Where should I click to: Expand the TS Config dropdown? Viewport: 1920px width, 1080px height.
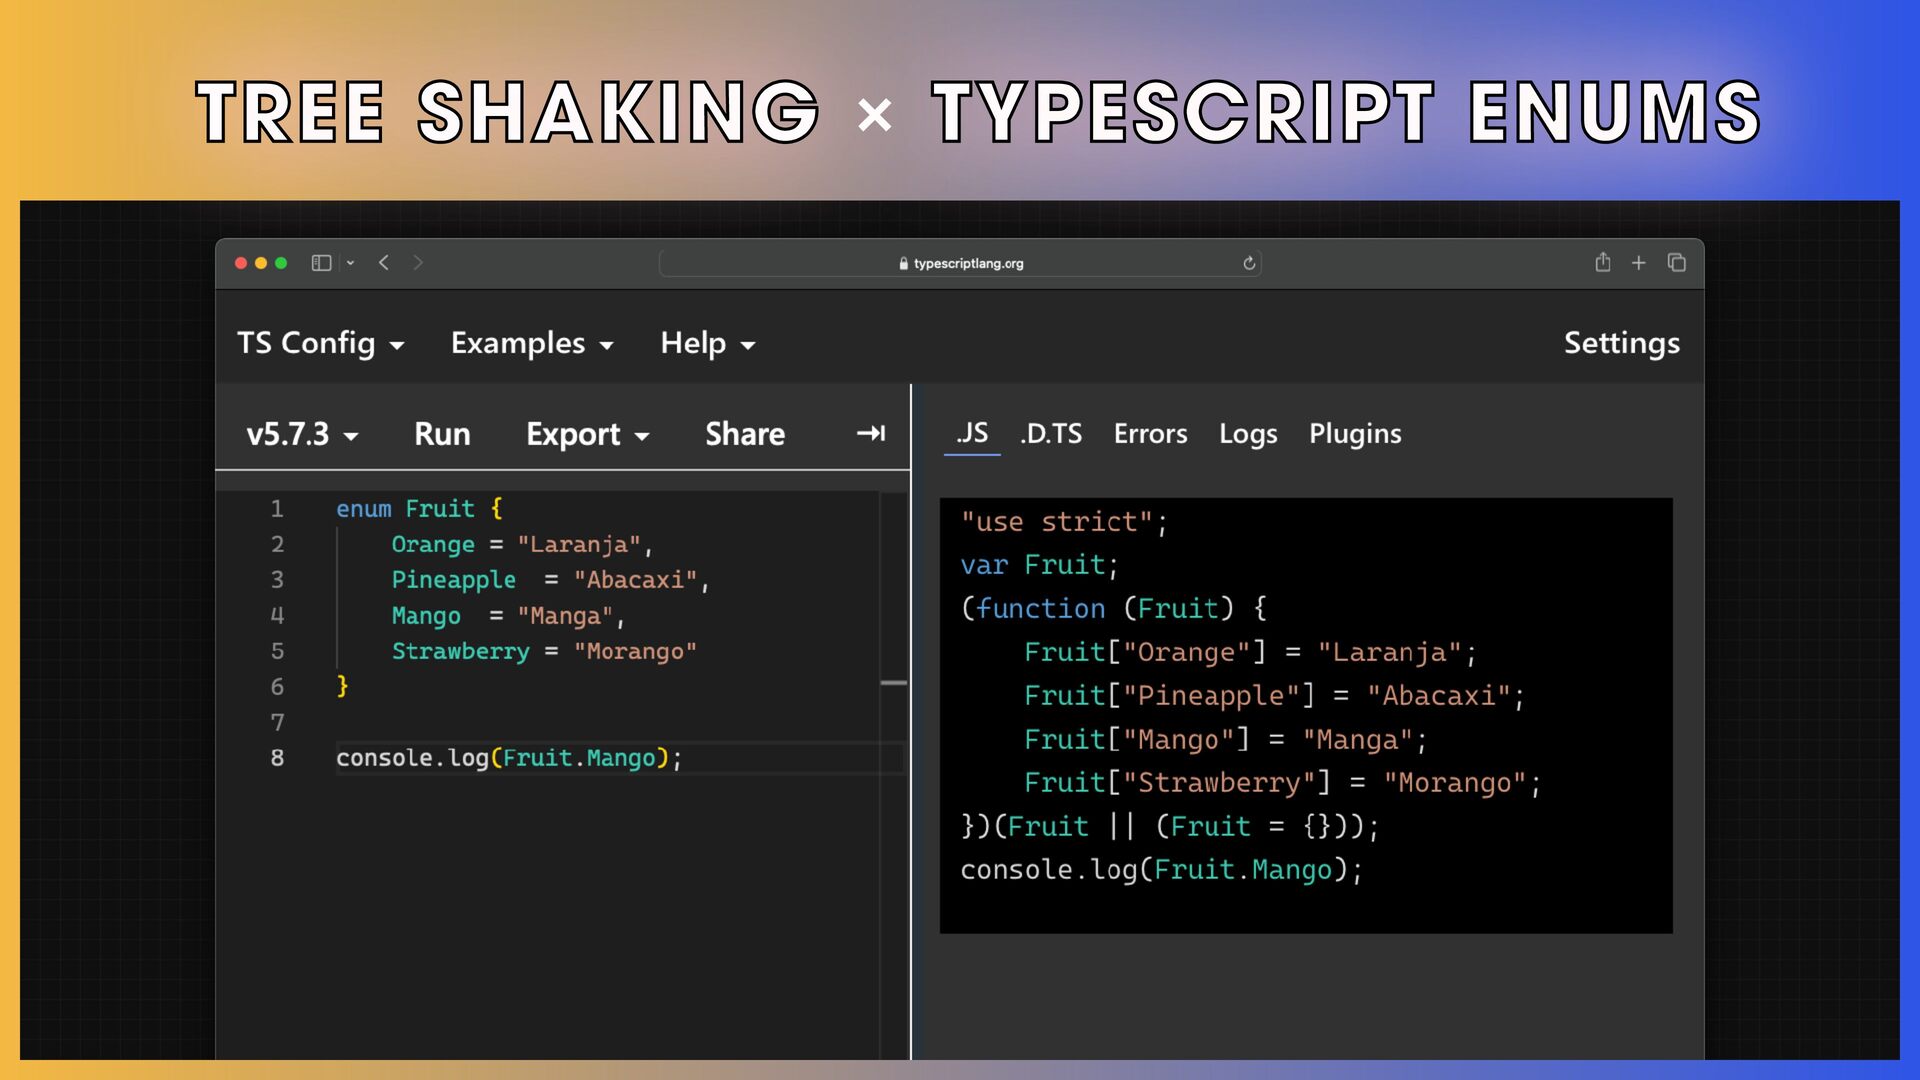coord(321,343)
